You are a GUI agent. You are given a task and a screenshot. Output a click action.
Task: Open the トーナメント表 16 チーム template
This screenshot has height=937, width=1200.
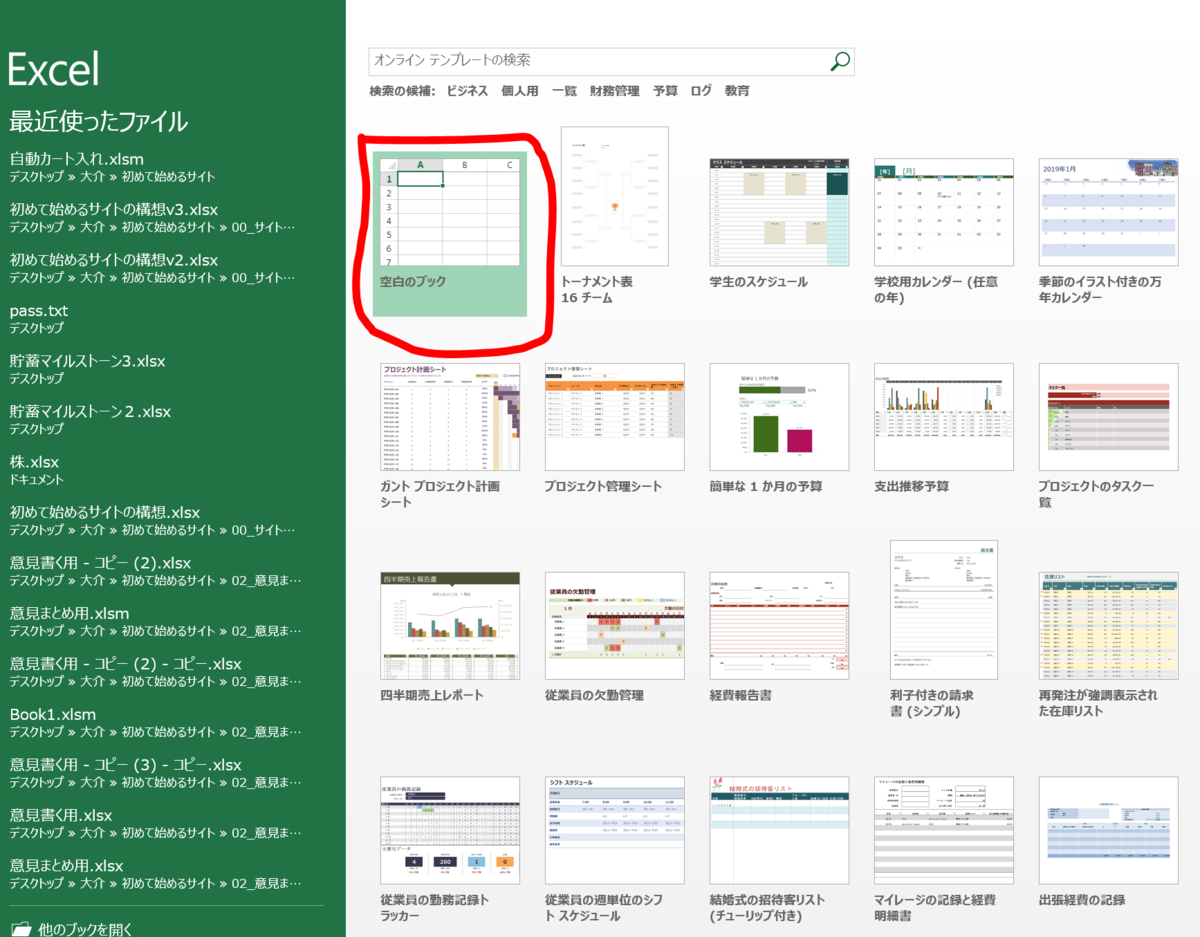click(614, 217)
